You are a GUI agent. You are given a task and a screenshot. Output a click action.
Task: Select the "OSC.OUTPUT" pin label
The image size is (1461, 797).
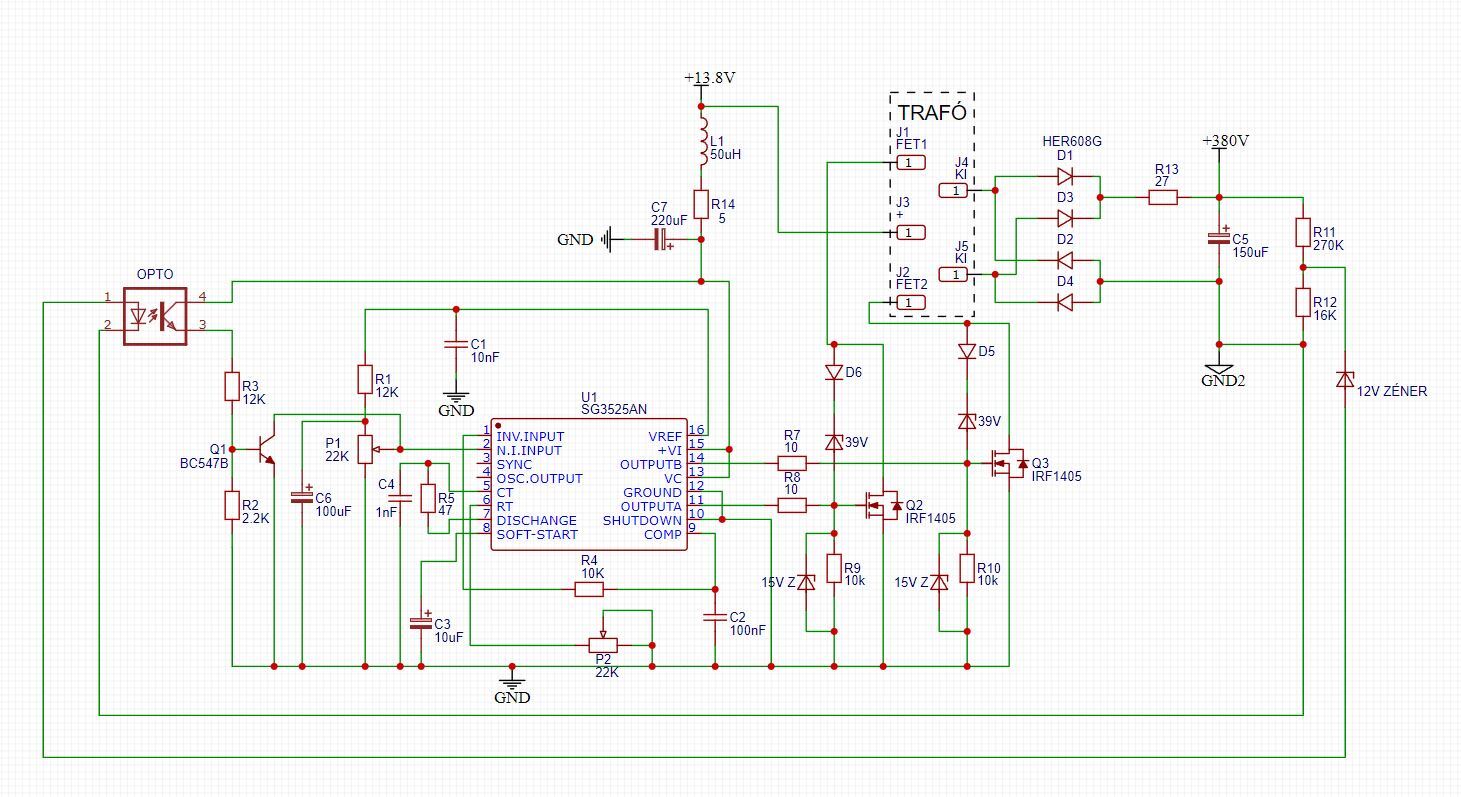539,479
